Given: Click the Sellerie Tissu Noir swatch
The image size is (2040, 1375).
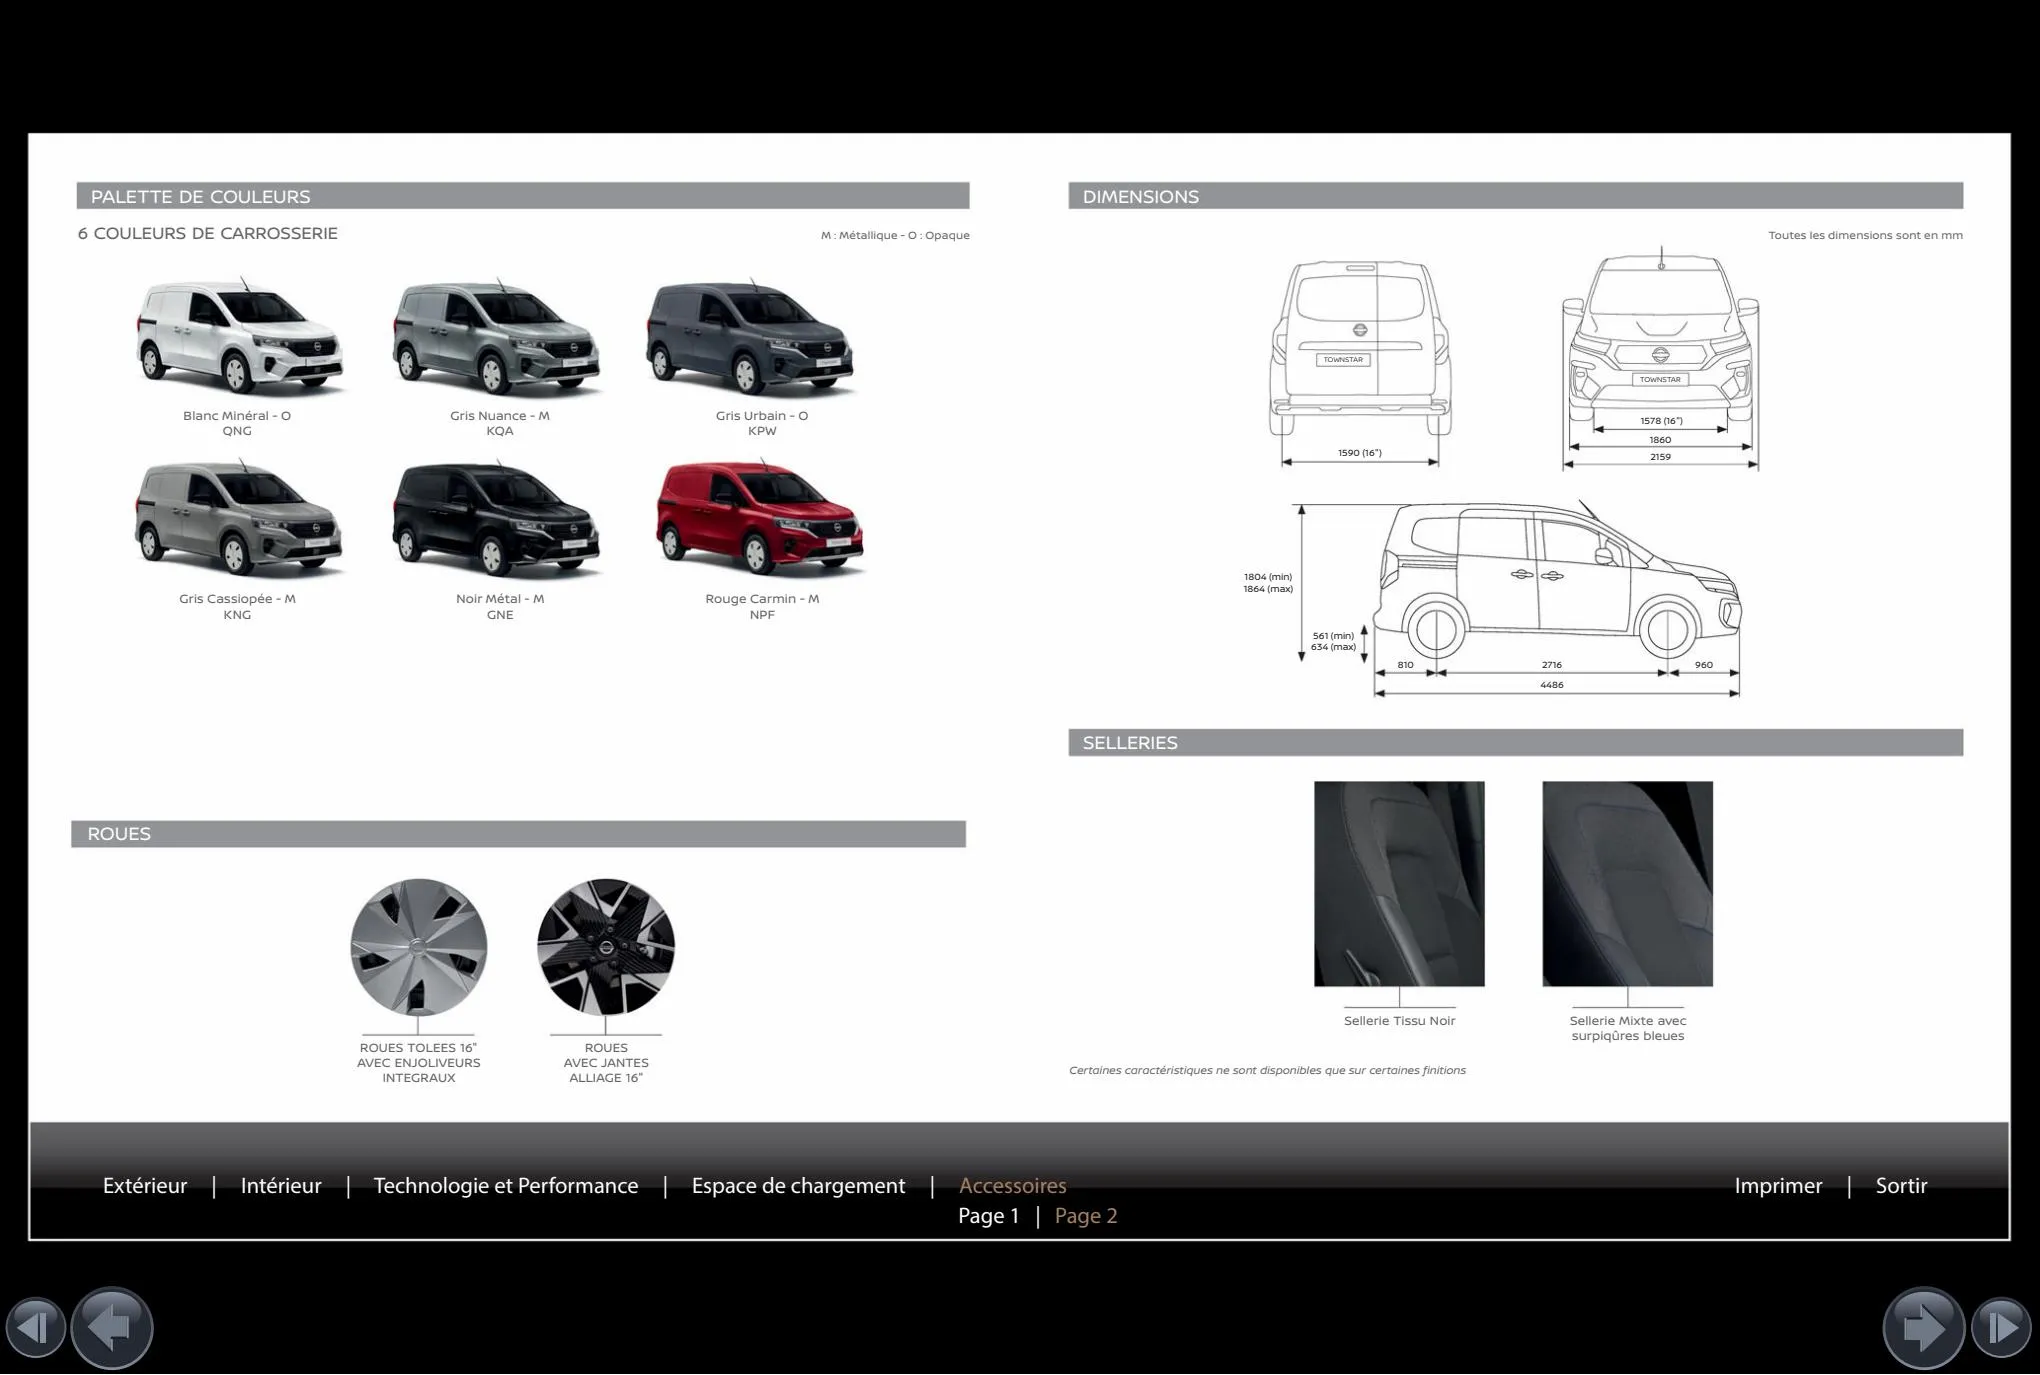Looking at the screenshot, I should coord(1399,884).
